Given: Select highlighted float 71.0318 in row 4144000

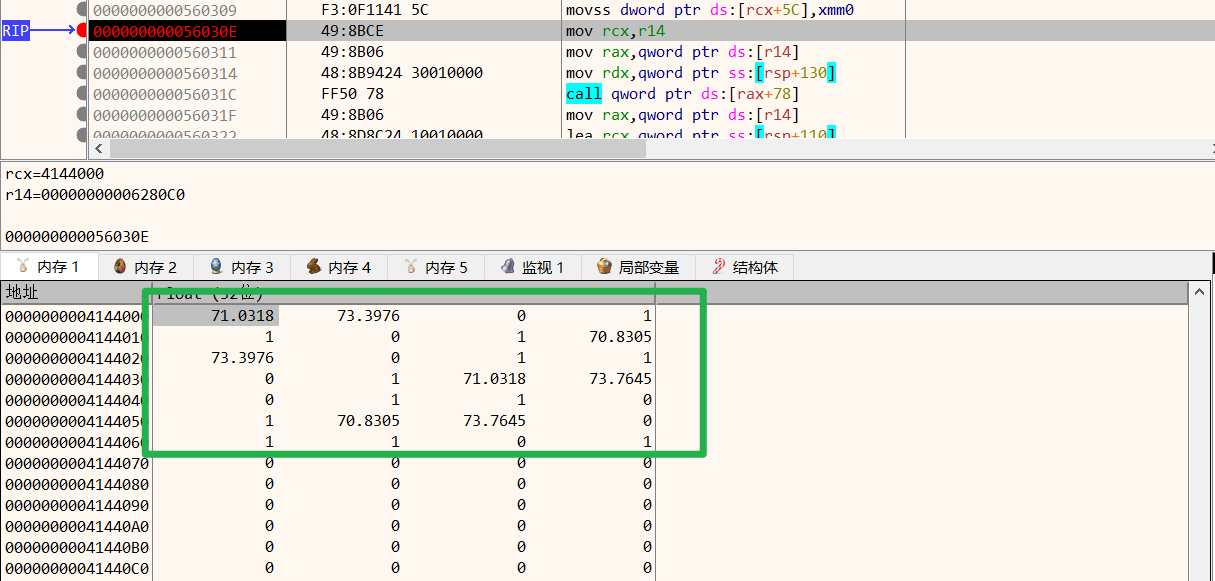Looking at the screenshot, I should click(242, 316).
